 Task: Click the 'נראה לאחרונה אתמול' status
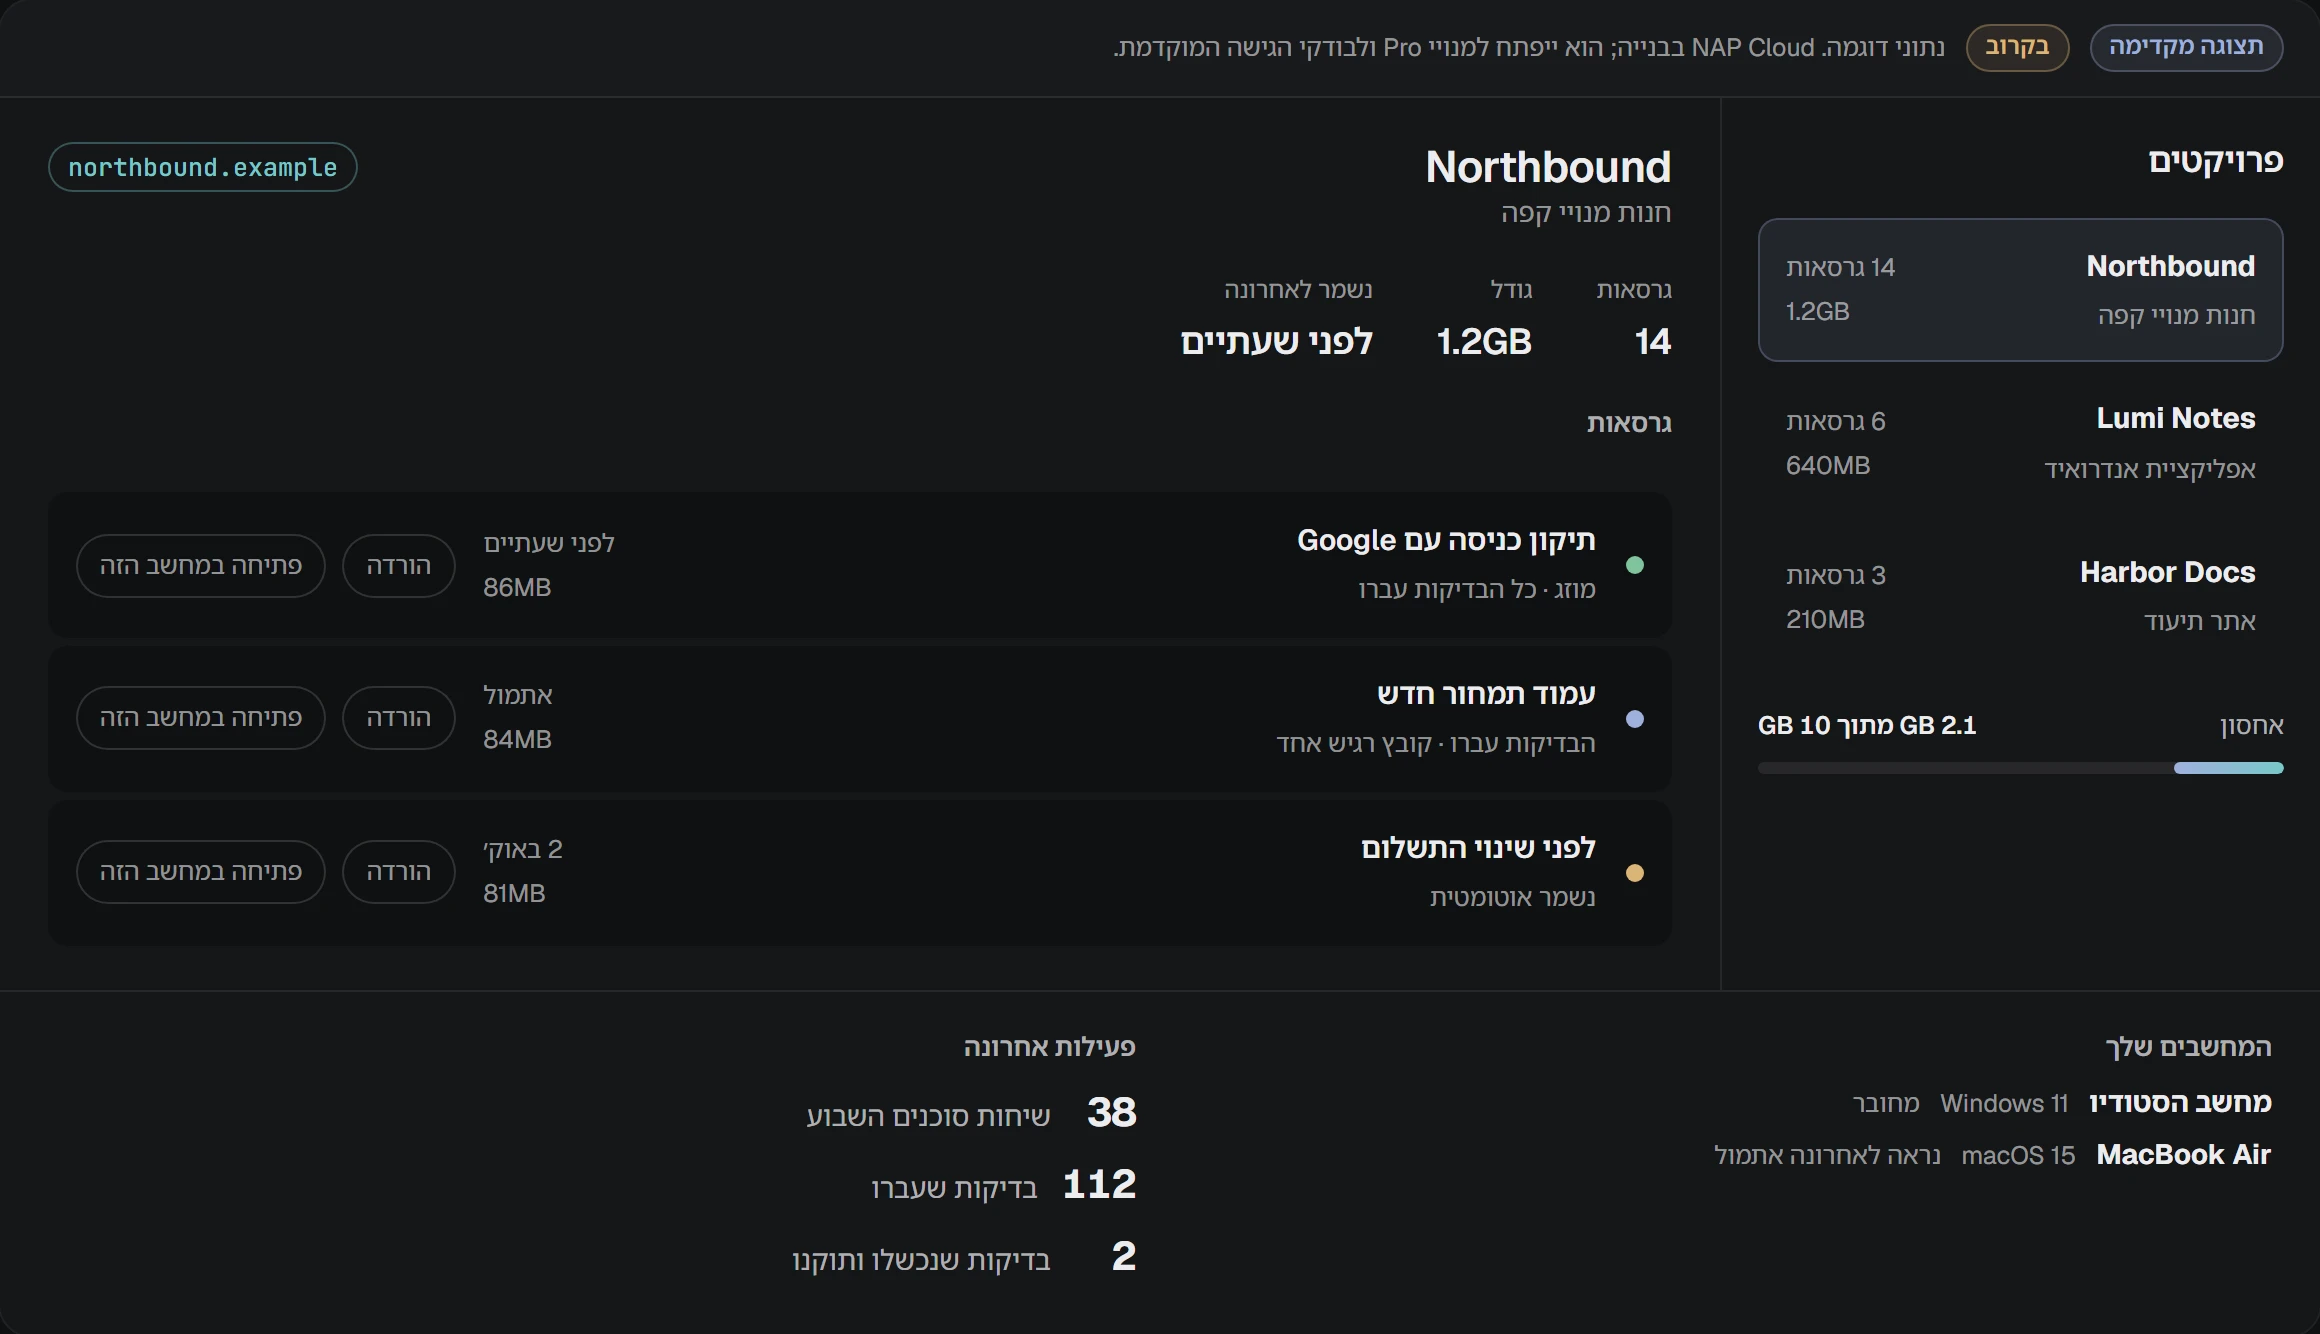1827,1155
